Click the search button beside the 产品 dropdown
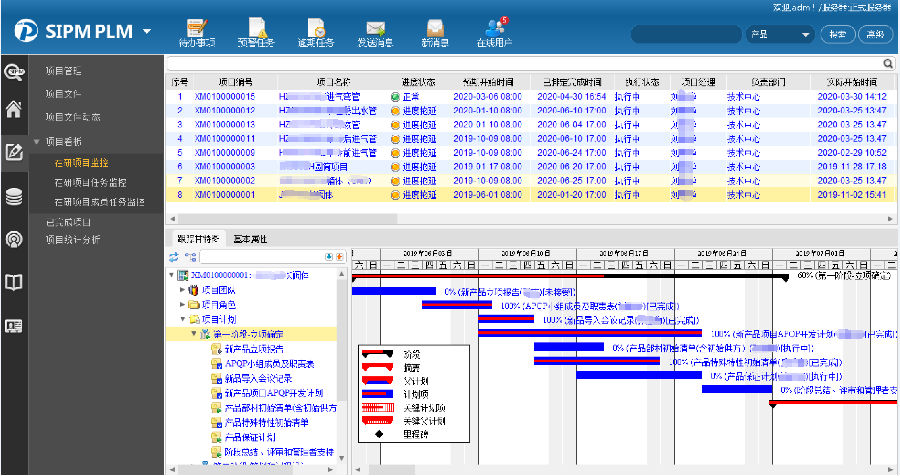 [x=836, y=34]
